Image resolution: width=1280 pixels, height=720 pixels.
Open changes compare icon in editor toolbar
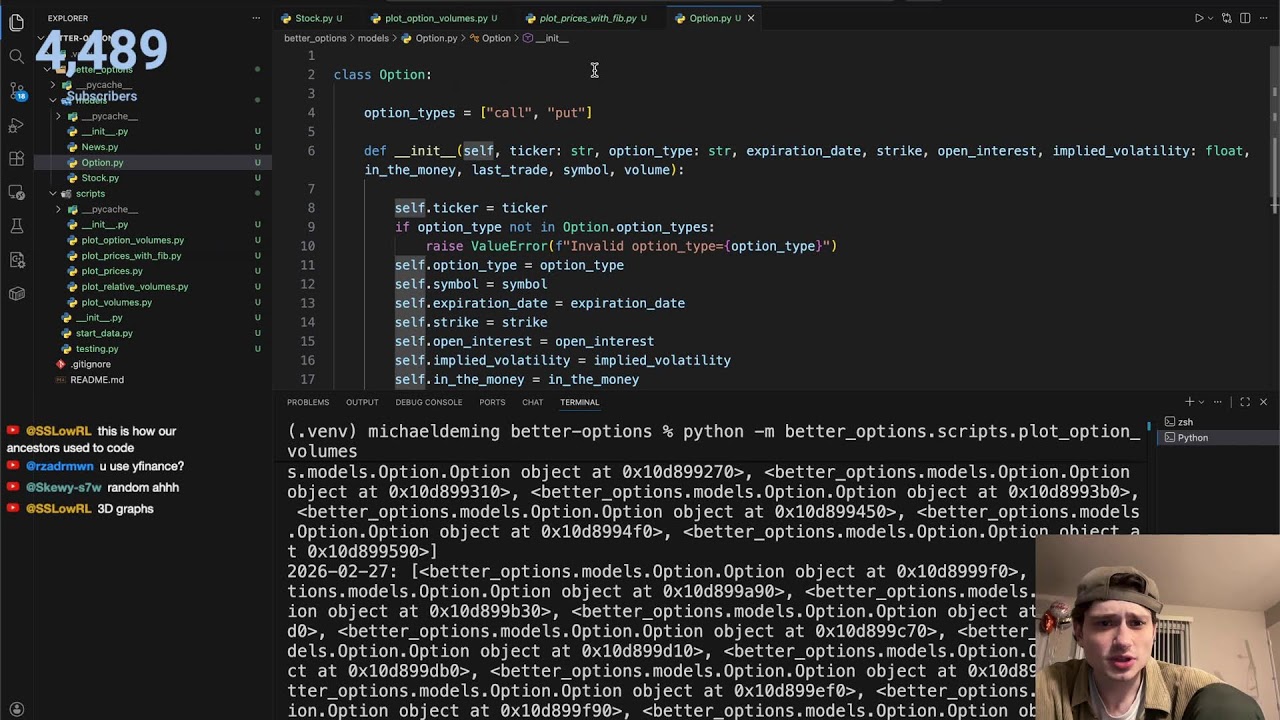click(1226, 18)
